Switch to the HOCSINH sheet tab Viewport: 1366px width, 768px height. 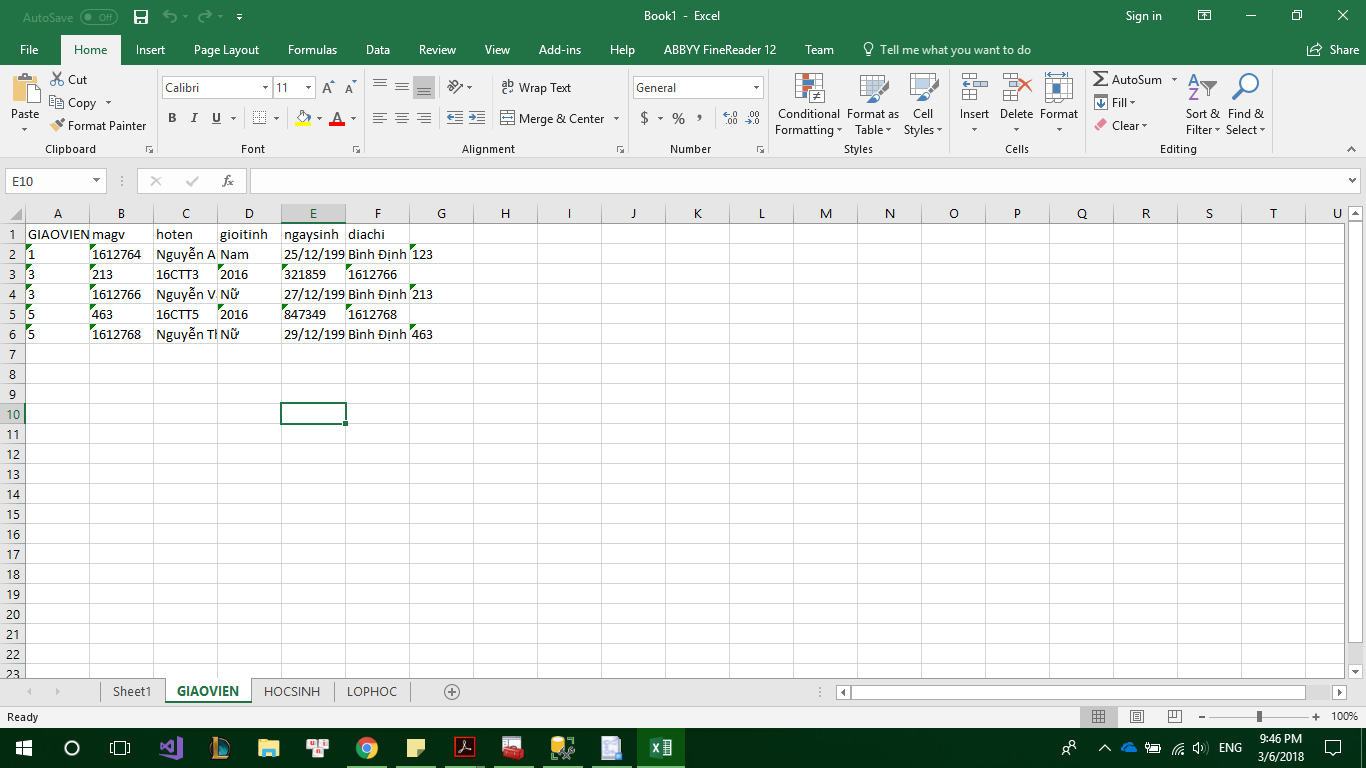(x=292, y=691)
